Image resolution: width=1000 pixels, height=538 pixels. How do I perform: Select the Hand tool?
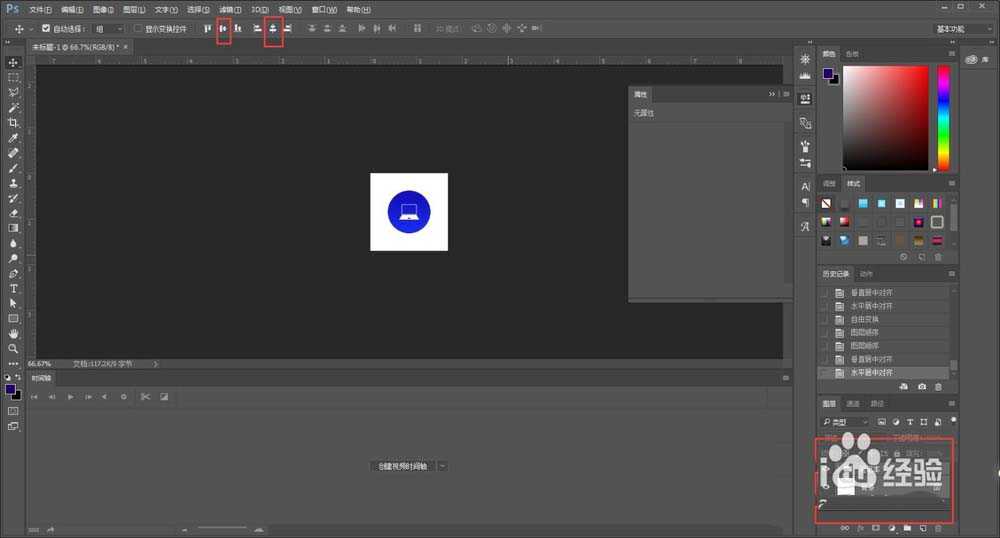click(x=13, y=333)
